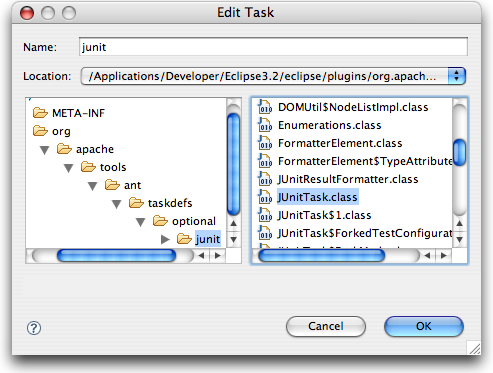Collapse the optional tree node
493x373 pixels.
point(141,222)
